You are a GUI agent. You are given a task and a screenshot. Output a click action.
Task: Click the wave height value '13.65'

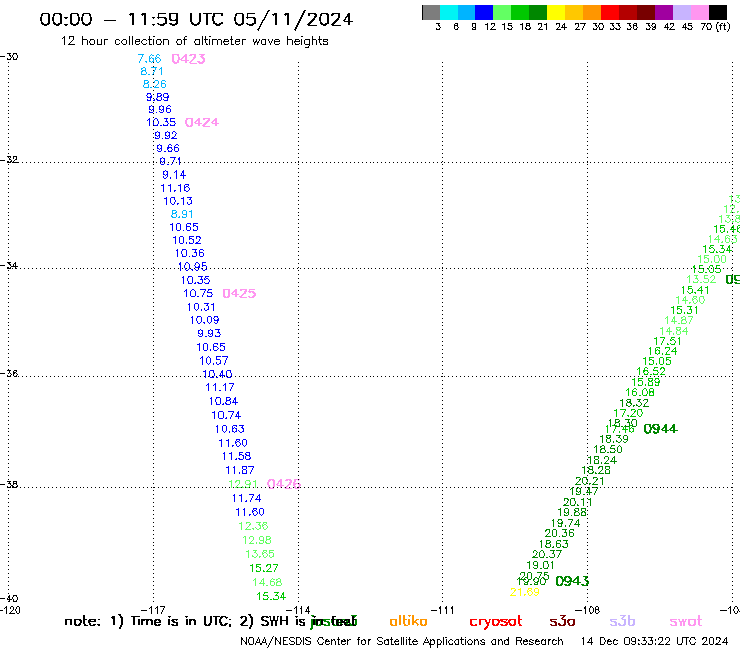coord(260,554)
